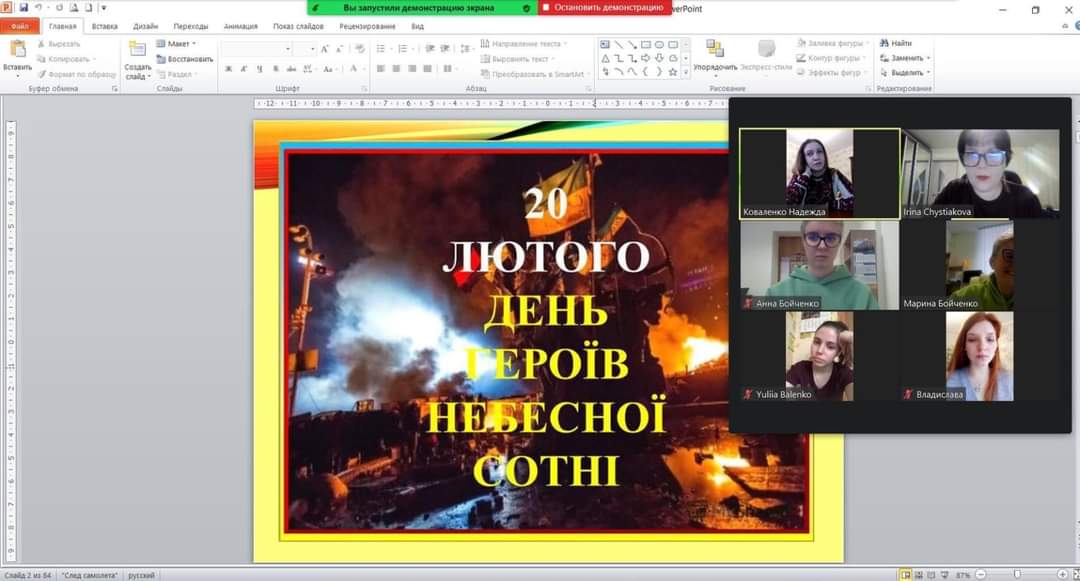
Task: Select the rectangle shape in shapes gallery
Action: (x=646, y=45)
